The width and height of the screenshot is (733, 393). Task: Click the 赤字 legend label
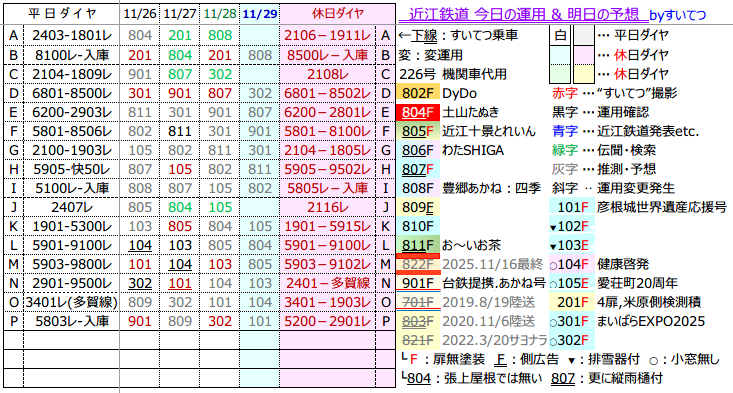pos(565,93)
